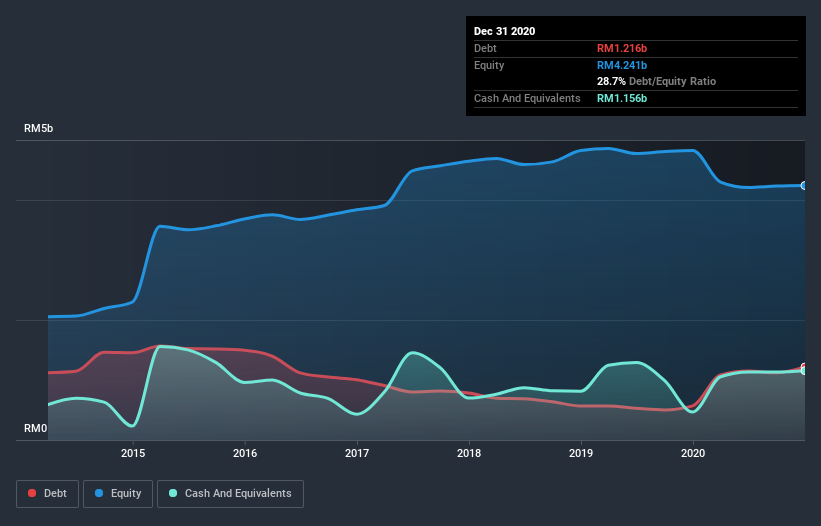Image resolution: width=821 pixels, height=526 pixels.
Task: Click the 2020 x-axis label
Action: click(x=693, y=453)
